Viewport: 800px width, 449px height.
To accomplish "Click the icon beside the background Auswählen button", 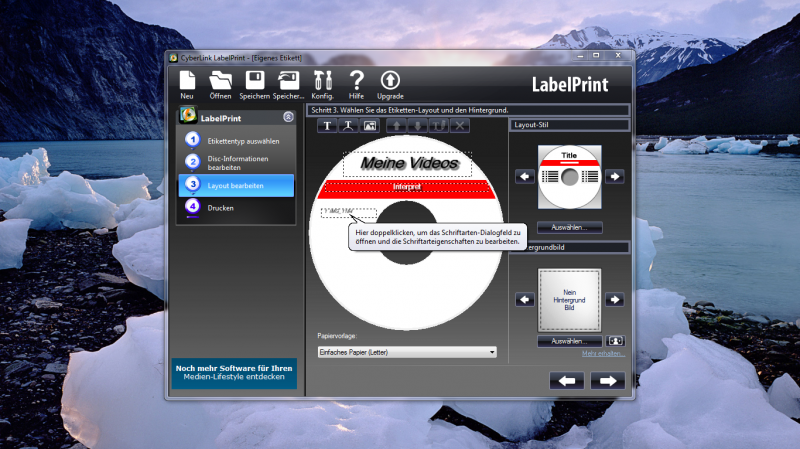I will point(615,341).
